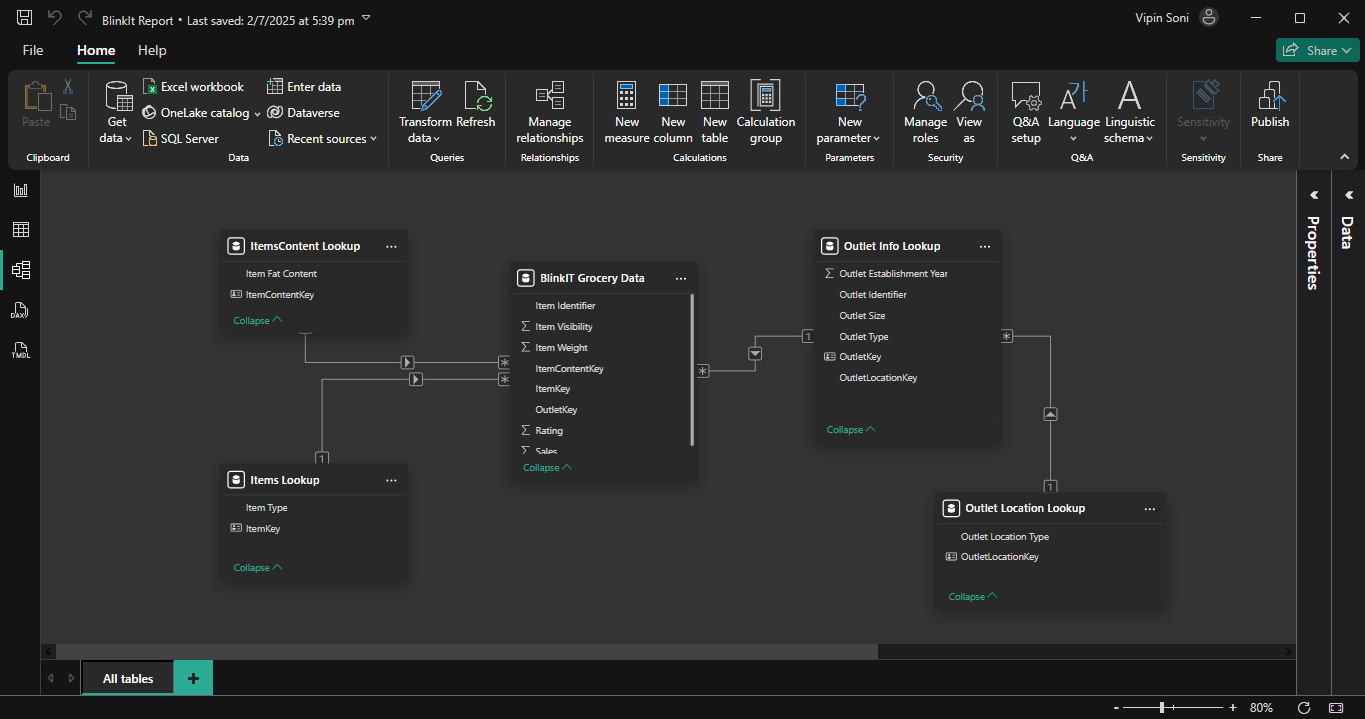Screen dimensions: 1365x719
Task: Collapse the Outlet Info Lookup table
Action: [x=850, y=429]
